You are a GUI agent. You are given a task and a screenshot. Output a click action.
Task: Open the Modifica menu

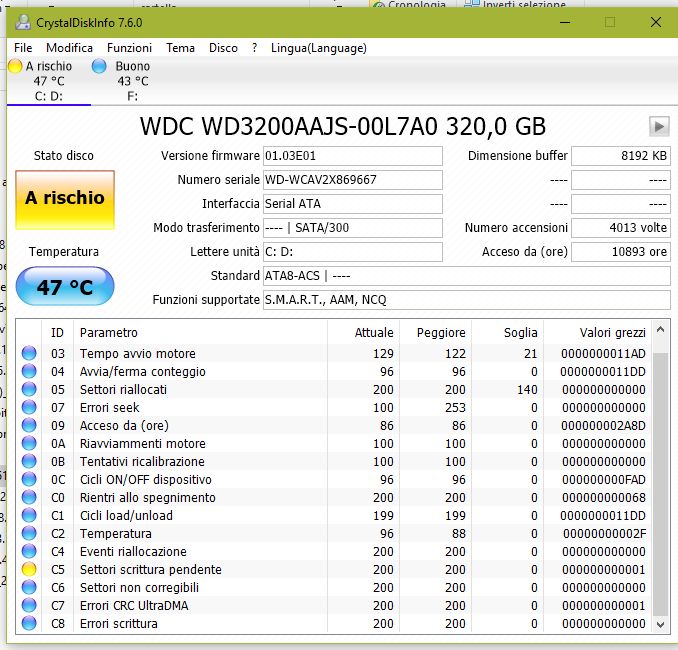(69, 48)
